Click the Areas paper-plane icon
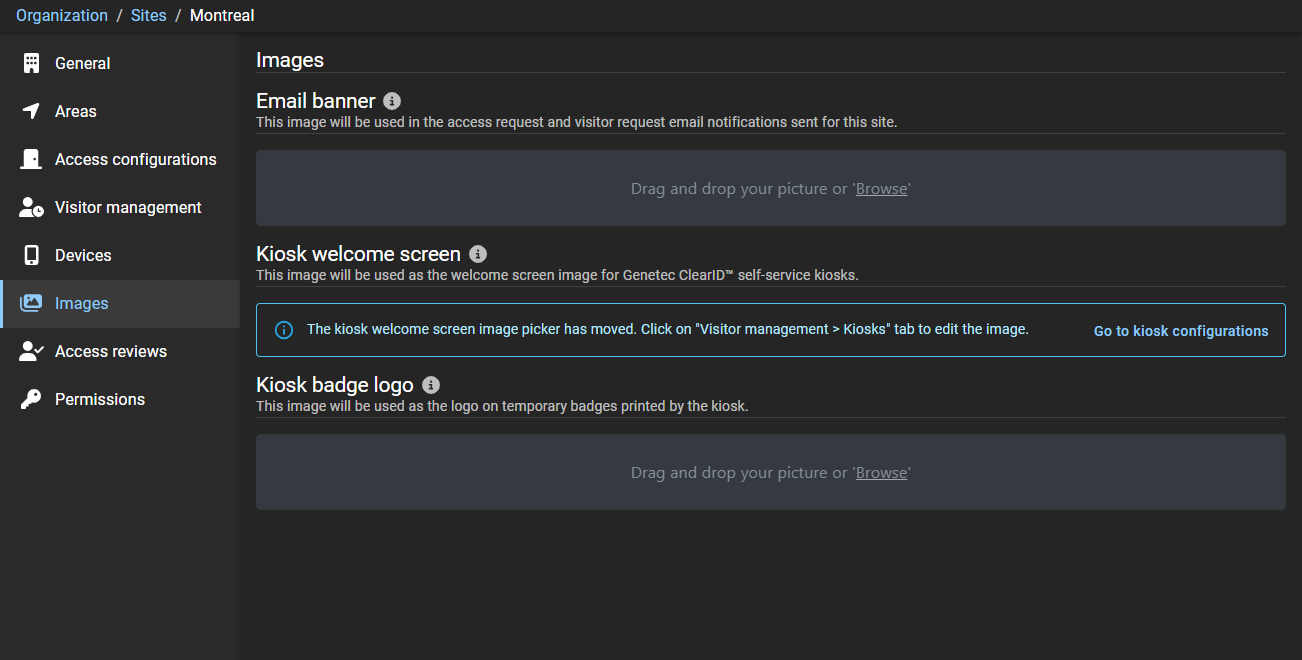 tap(31, 111)
